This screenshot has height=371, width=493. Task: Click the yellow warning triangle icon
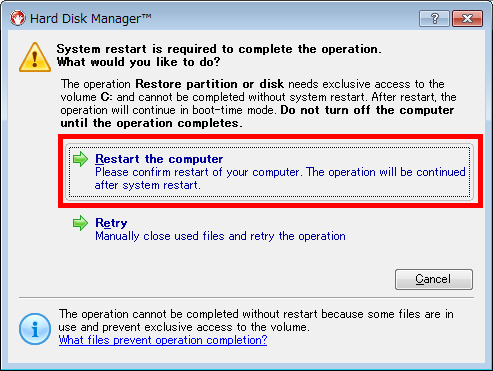click(x=35, y=57)
